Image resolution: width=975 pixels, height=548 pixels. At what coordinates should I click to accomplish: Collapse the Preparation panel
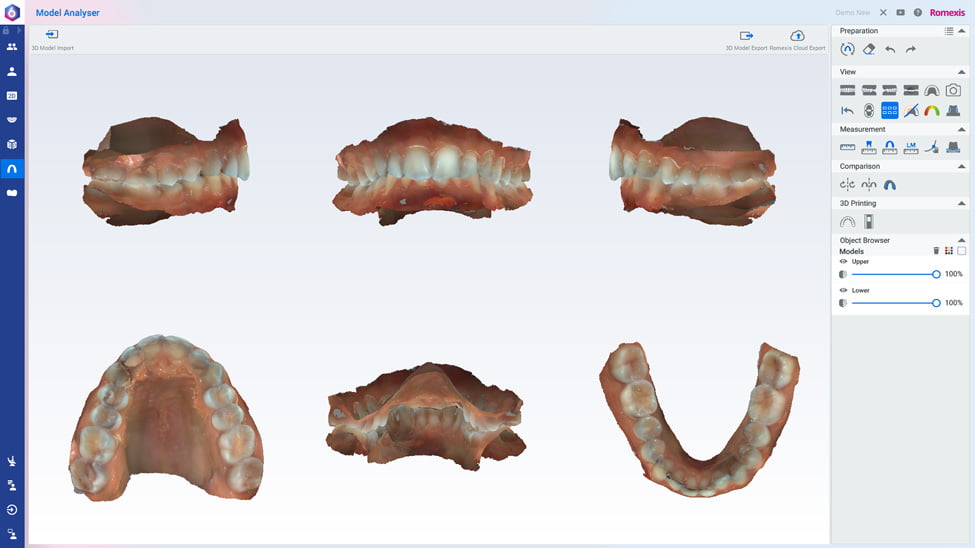[x=962, y=31]
